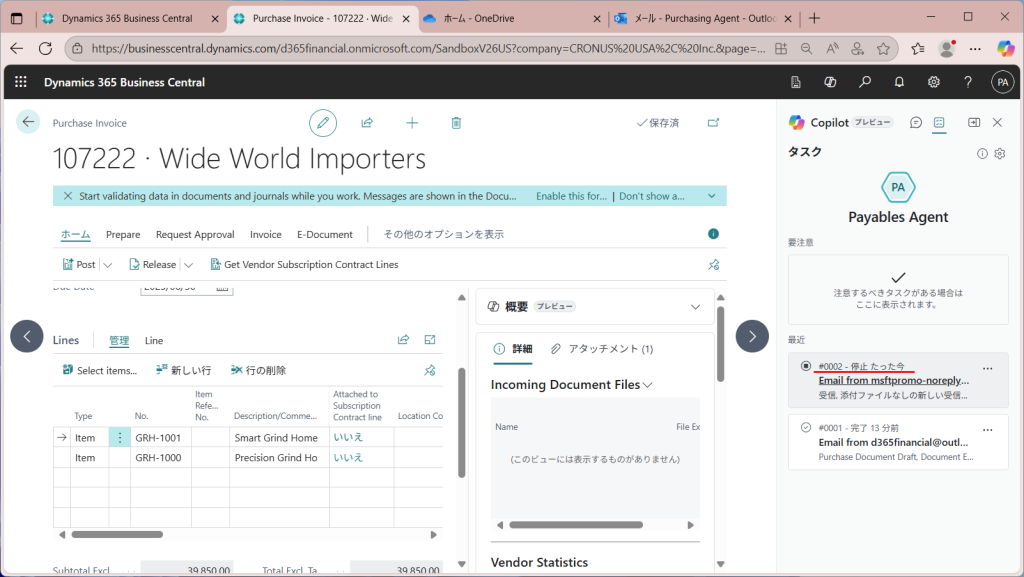Open the app launcher waffle menu
The width and height of the screenshot is (1024, 577).
tap(21, 82)
